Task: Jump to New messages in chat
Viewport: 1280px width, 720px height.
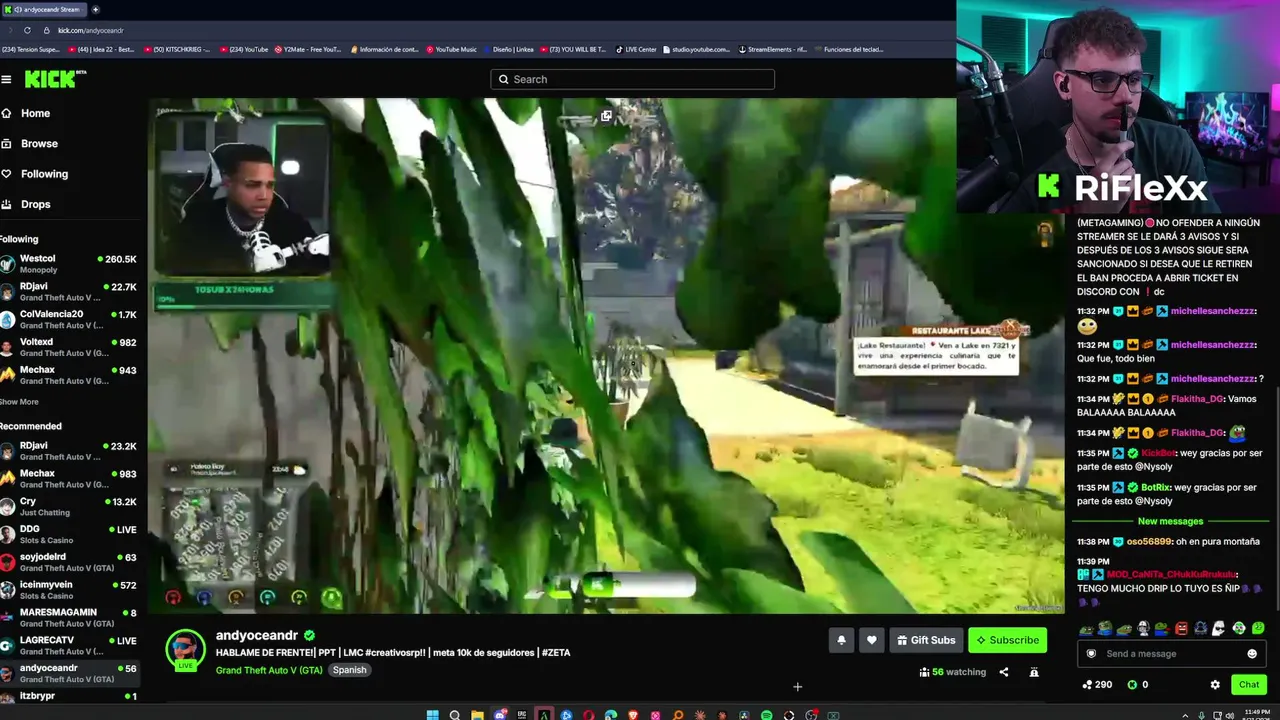Action: pyautogui.click(x=1170, y=521)
